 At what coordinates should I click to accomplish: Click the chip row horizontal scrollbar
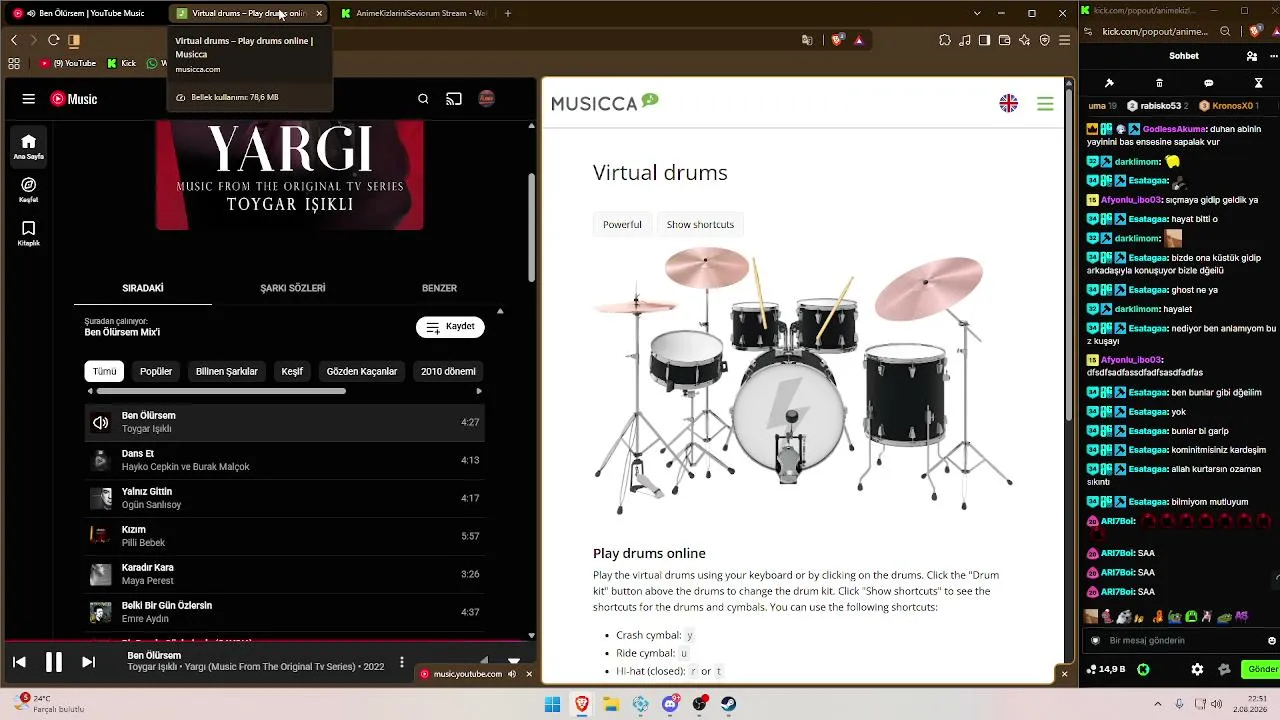(x=220, y=391)
